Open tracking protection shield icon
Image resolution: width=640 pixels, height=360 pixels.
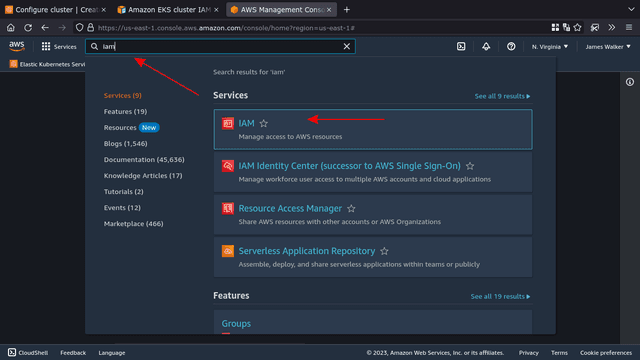(80, 28)
